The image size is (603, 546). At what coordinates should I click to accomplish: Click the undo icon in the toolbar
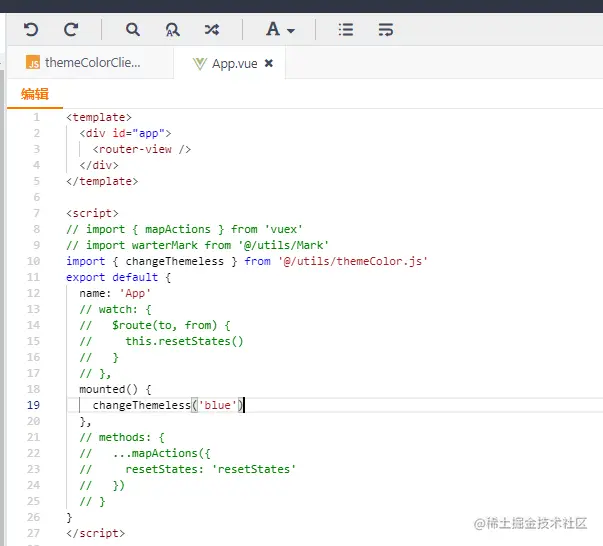pos(31,30)
